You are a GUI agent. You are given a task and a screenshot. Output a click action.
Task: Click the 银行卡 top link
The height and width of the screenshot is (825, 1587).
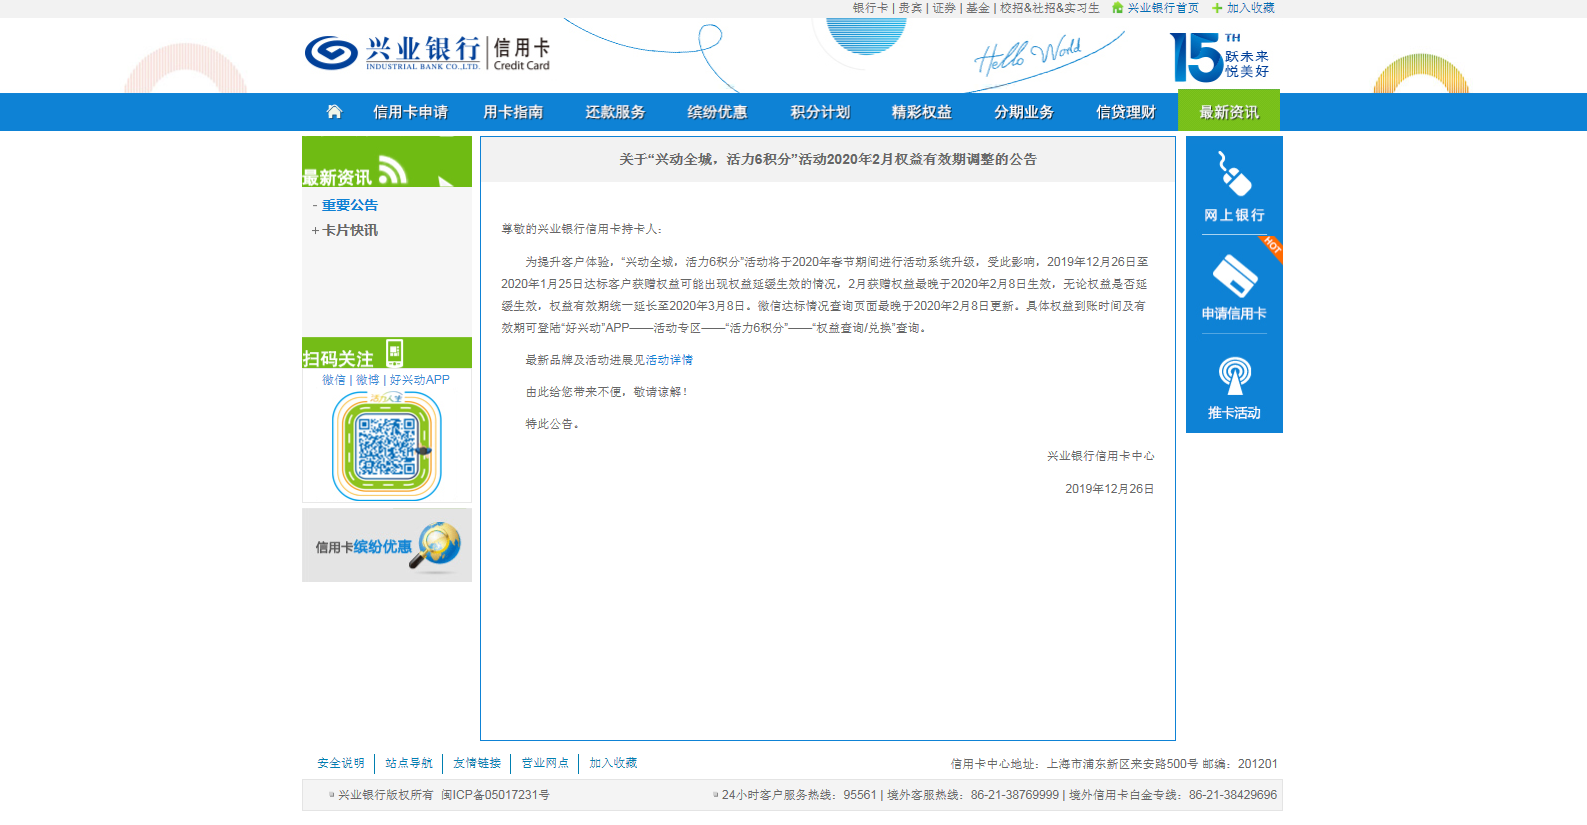871,8
